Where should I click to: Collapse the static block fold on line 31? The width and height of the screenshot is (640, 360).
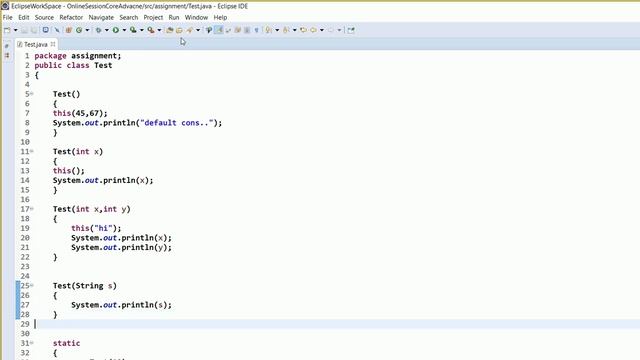pos(32,343)
